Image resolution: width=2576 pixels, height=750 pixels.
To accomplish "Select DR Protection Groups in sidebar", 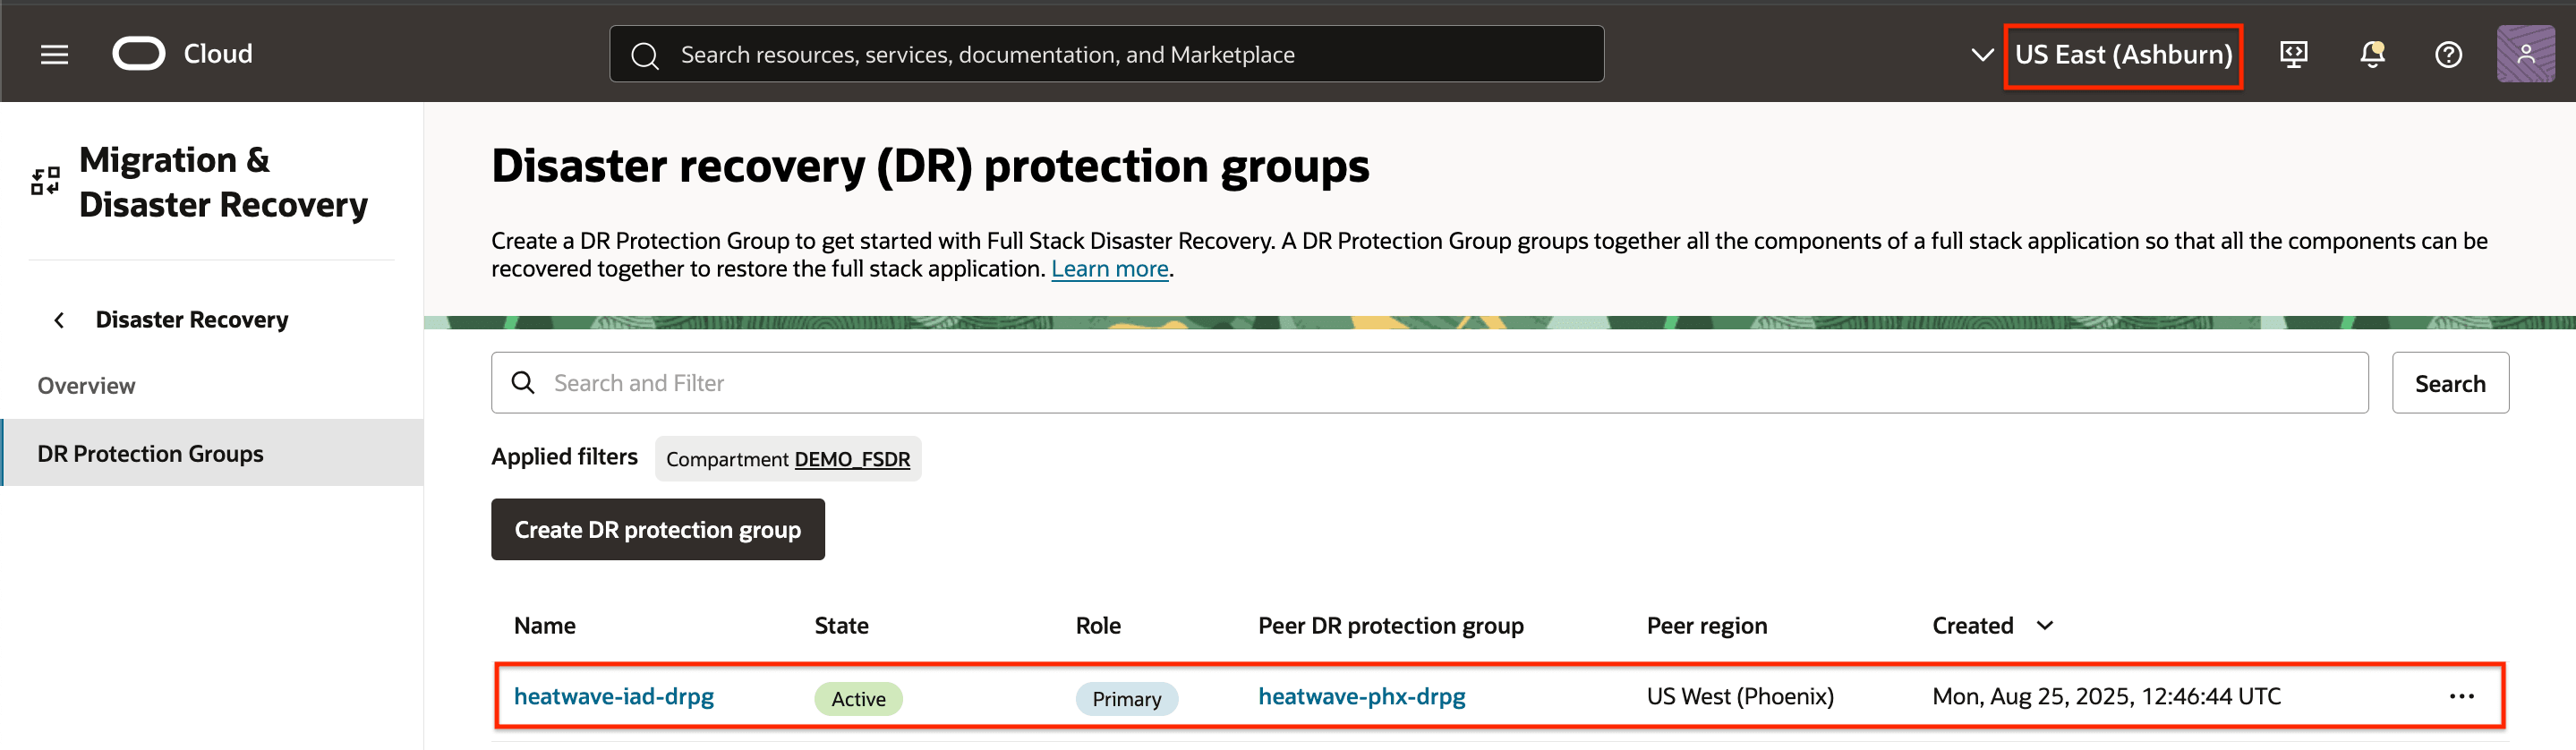I will click(x=212, y=453).
